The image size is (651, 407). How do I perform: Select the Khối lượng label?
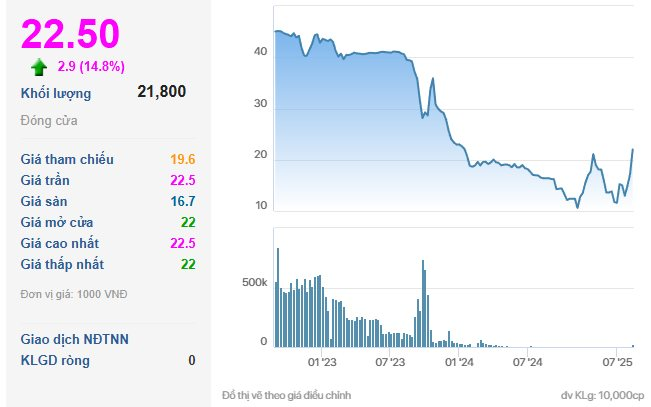click(x=56, y=94)
